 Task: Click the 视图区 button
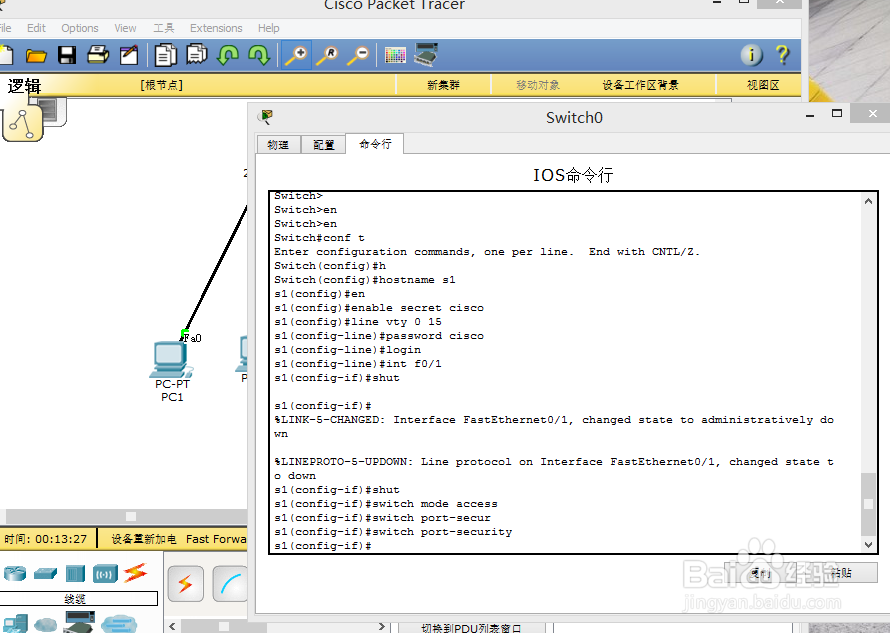[x=763, y=85]
